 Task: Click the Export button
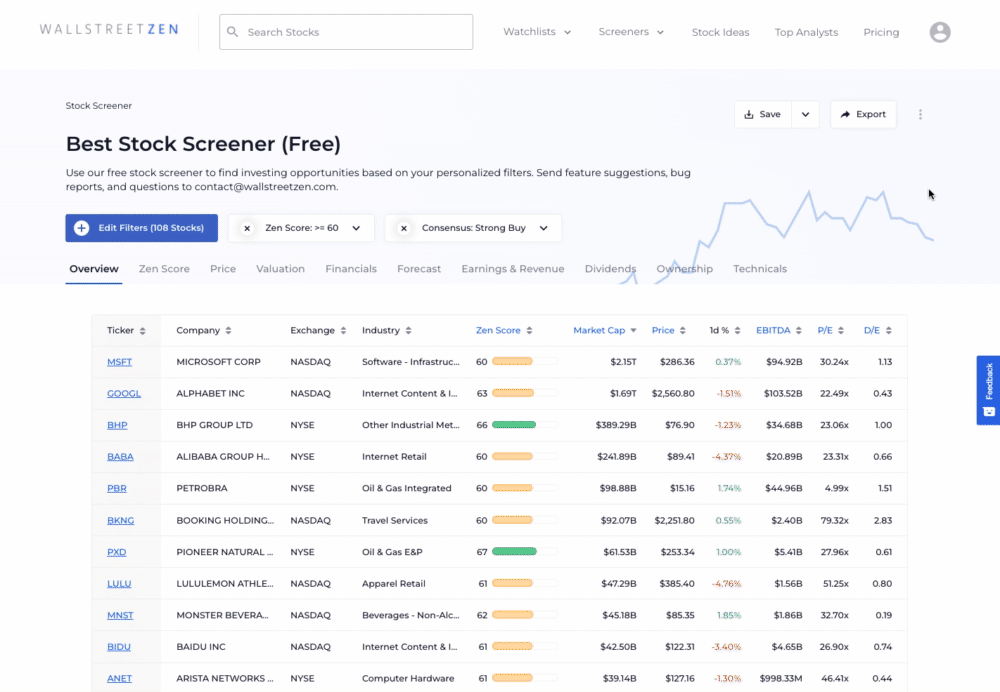(863, 114)
